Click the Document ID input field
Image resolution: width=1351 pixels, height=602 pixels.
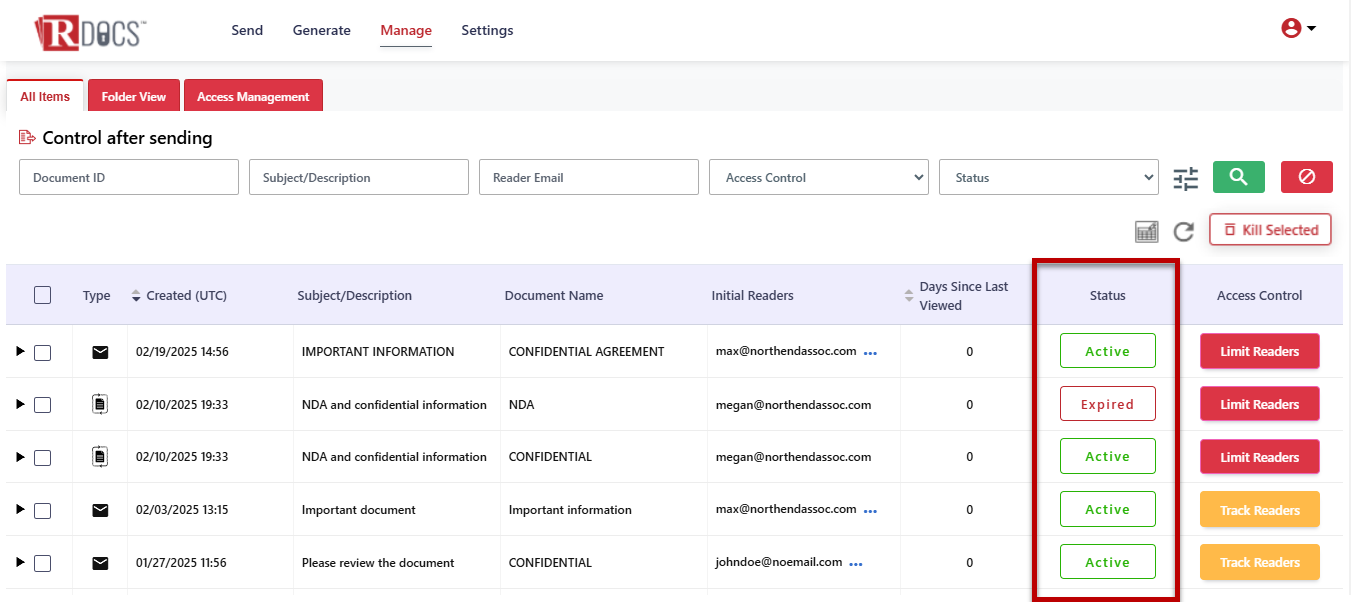click(129, 177)
